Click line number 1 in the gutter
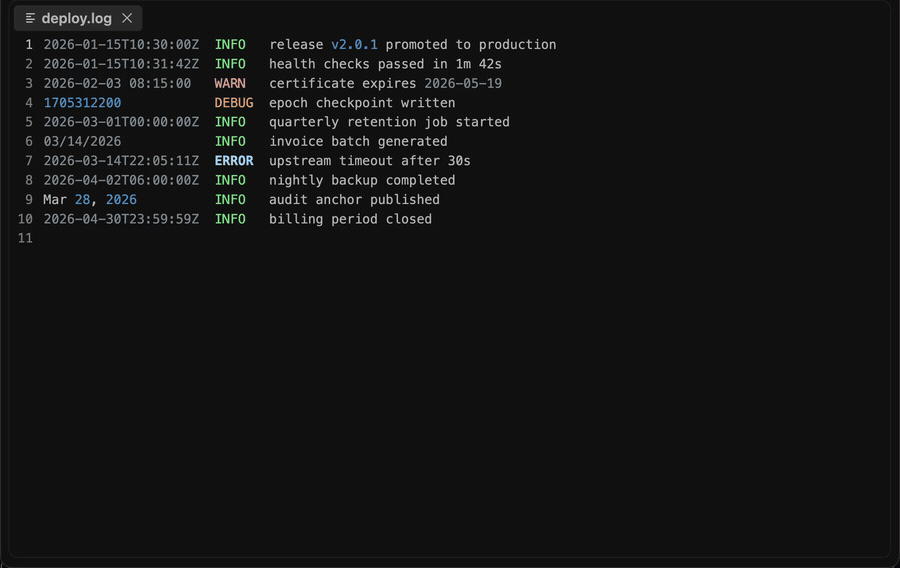Image resolution: width=900 pixels, height=568 pixels. coord(29,45)
